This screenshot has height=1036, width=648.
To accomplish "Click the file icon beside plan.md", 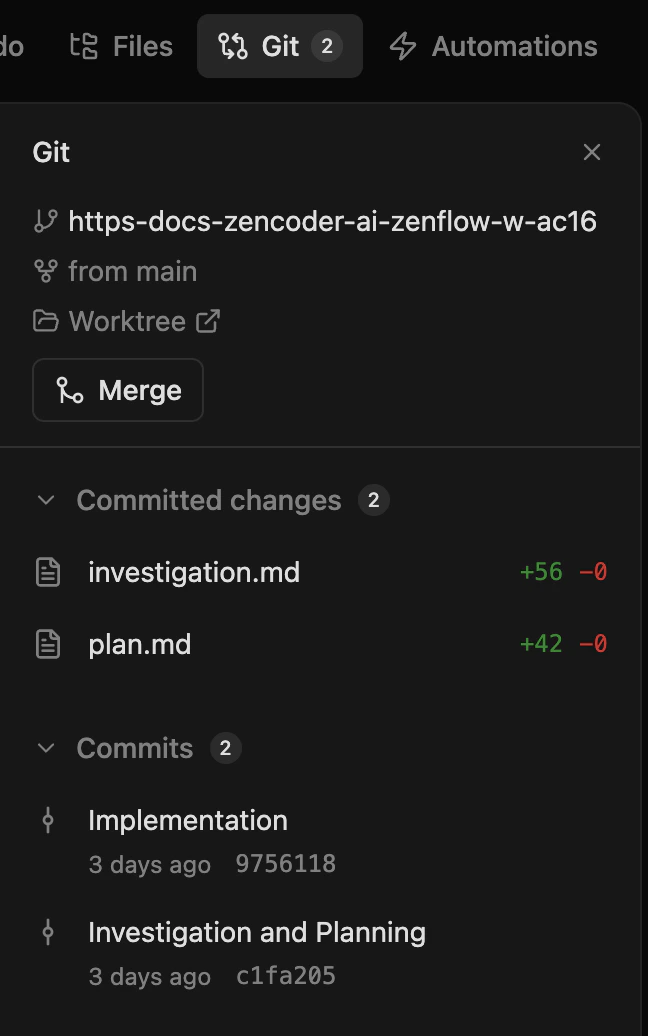I will (48, 644).
